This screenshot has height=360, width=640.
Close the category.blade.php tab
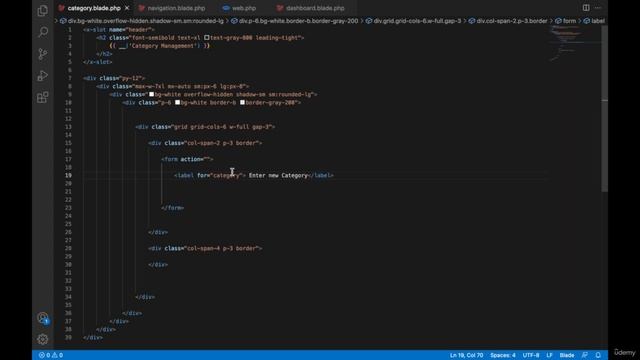[x=127, y=8]
